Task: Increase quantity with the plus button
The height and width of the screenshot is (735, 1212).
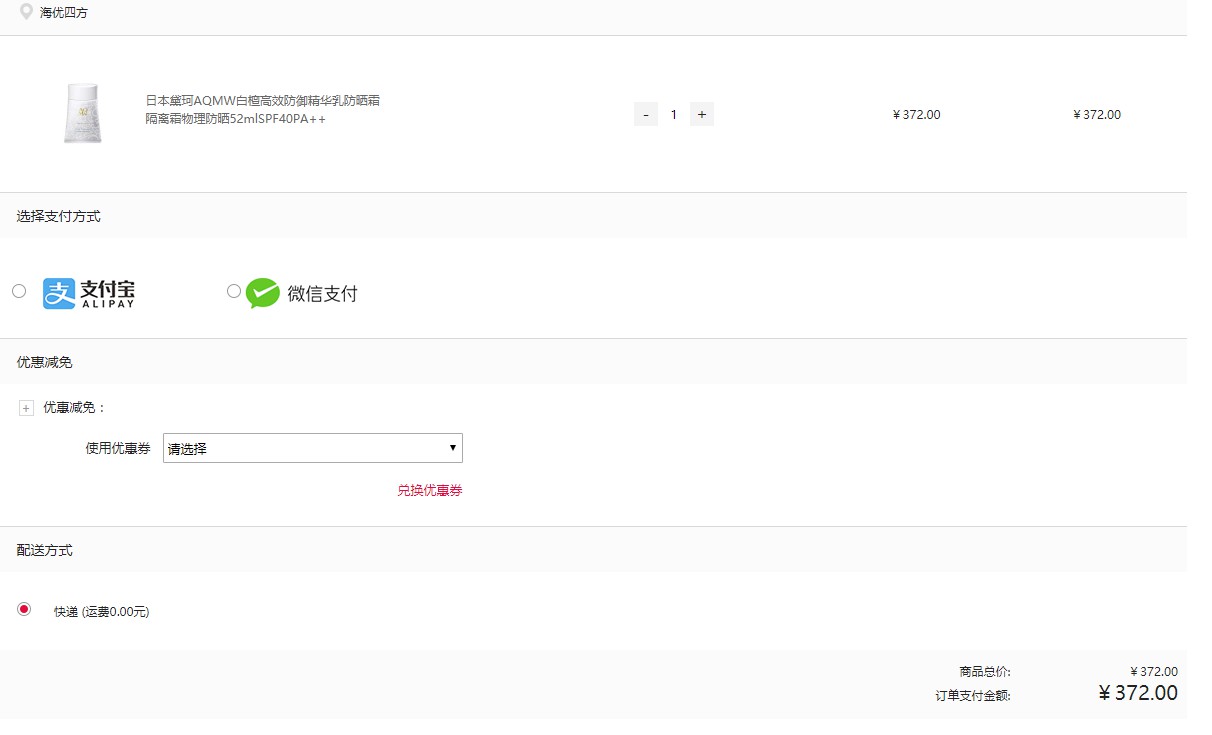Action: point(702,114)
